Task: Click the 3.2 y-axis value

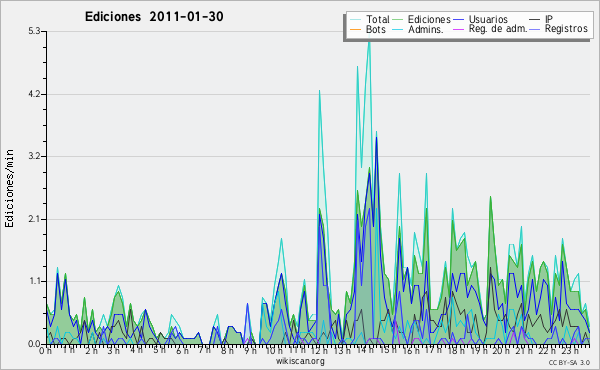Action: pos(34,156)
